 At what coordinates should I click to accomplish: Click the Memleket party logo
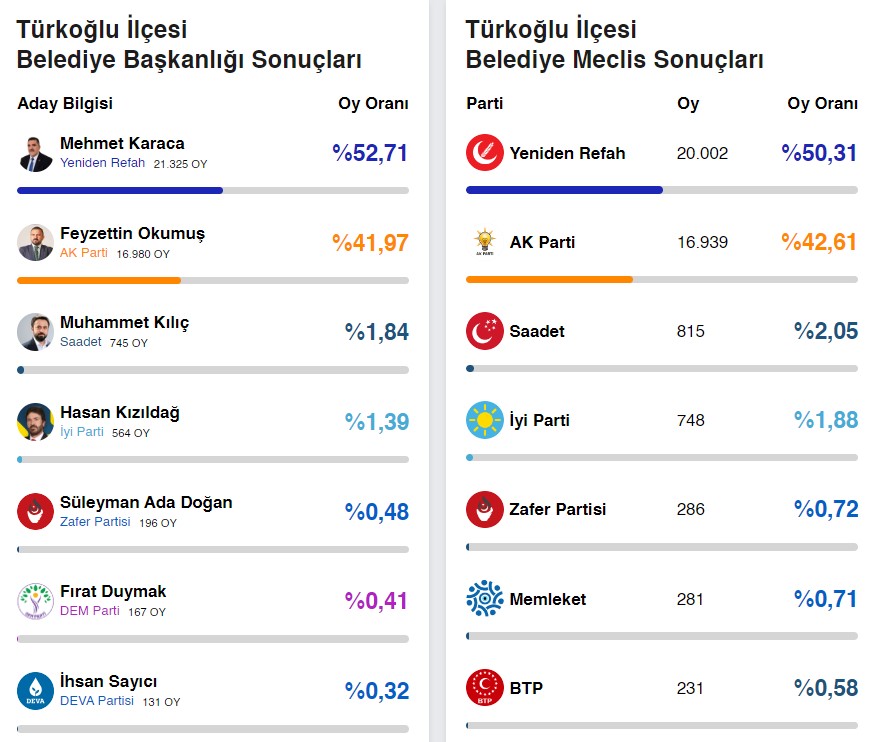(x=485, y=599)
